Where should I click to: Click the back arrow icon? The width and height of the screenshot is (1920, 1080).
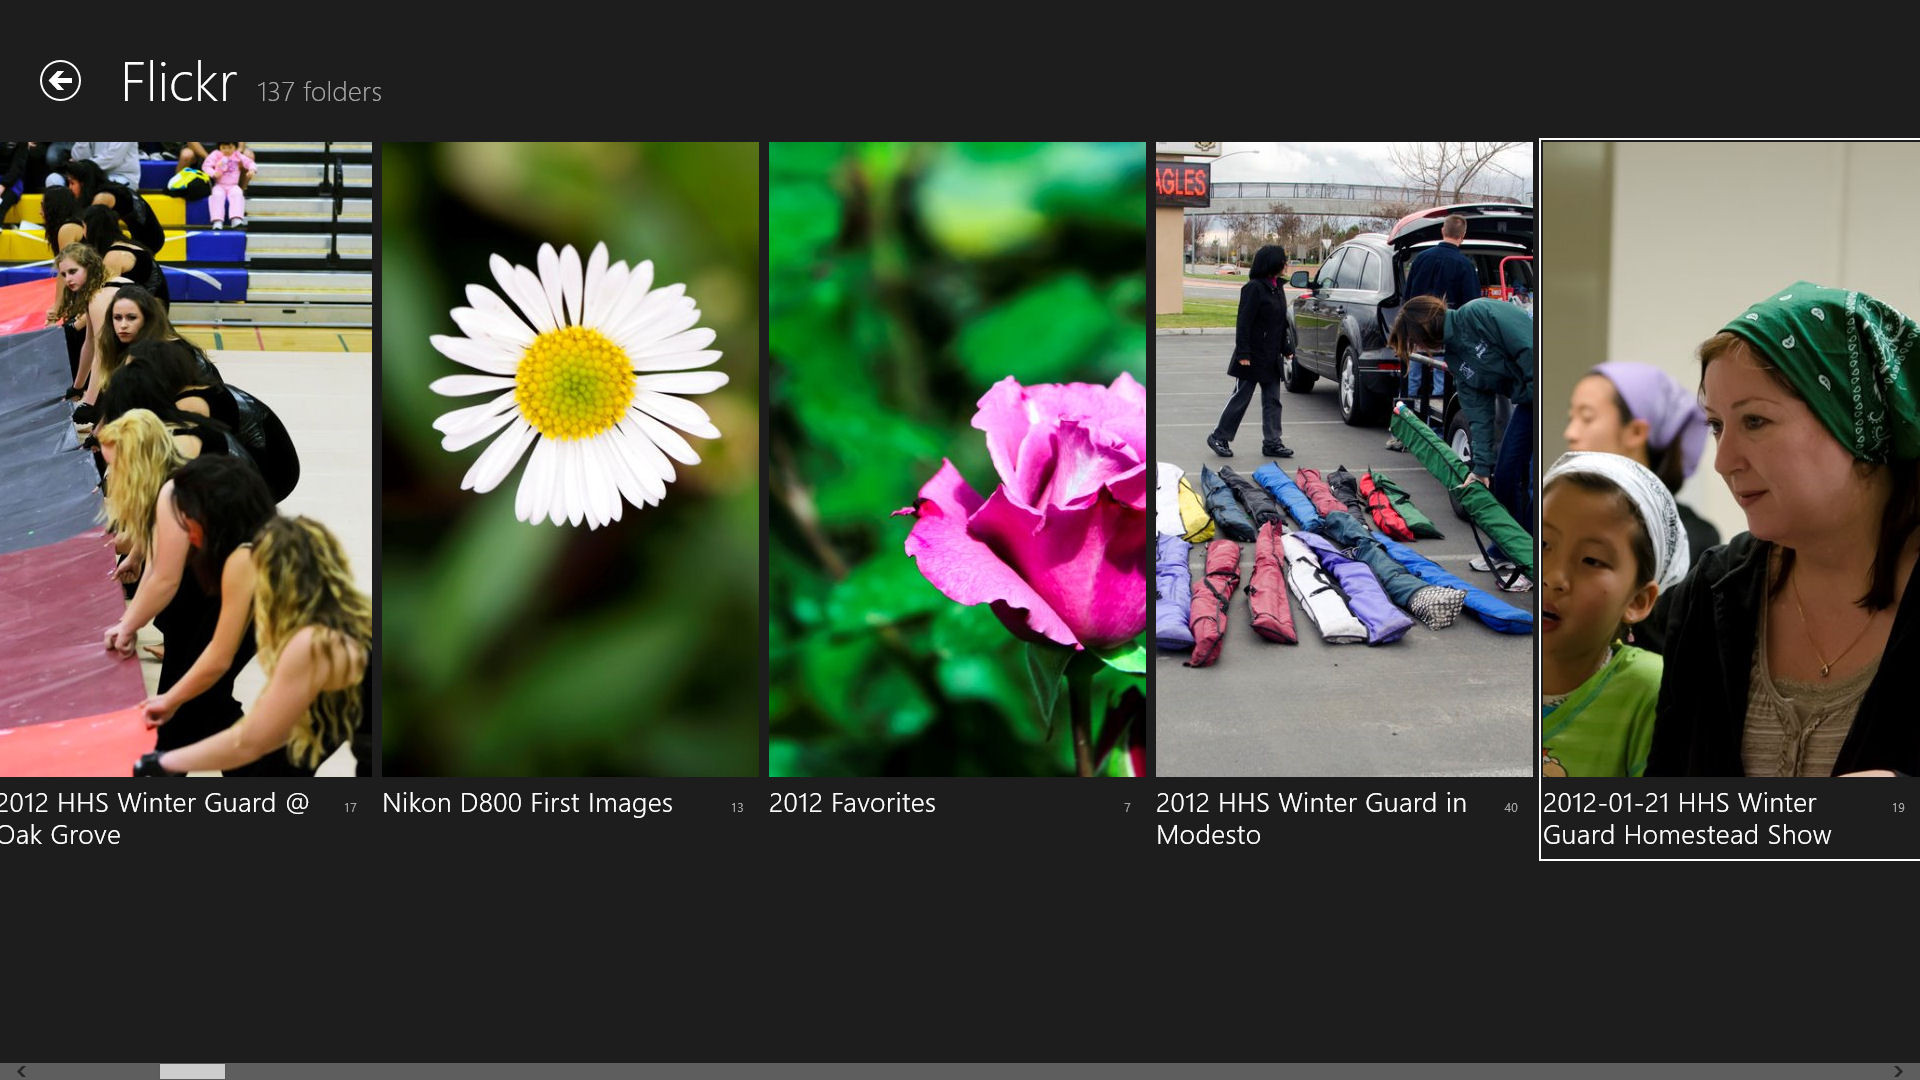coord(60,81)
